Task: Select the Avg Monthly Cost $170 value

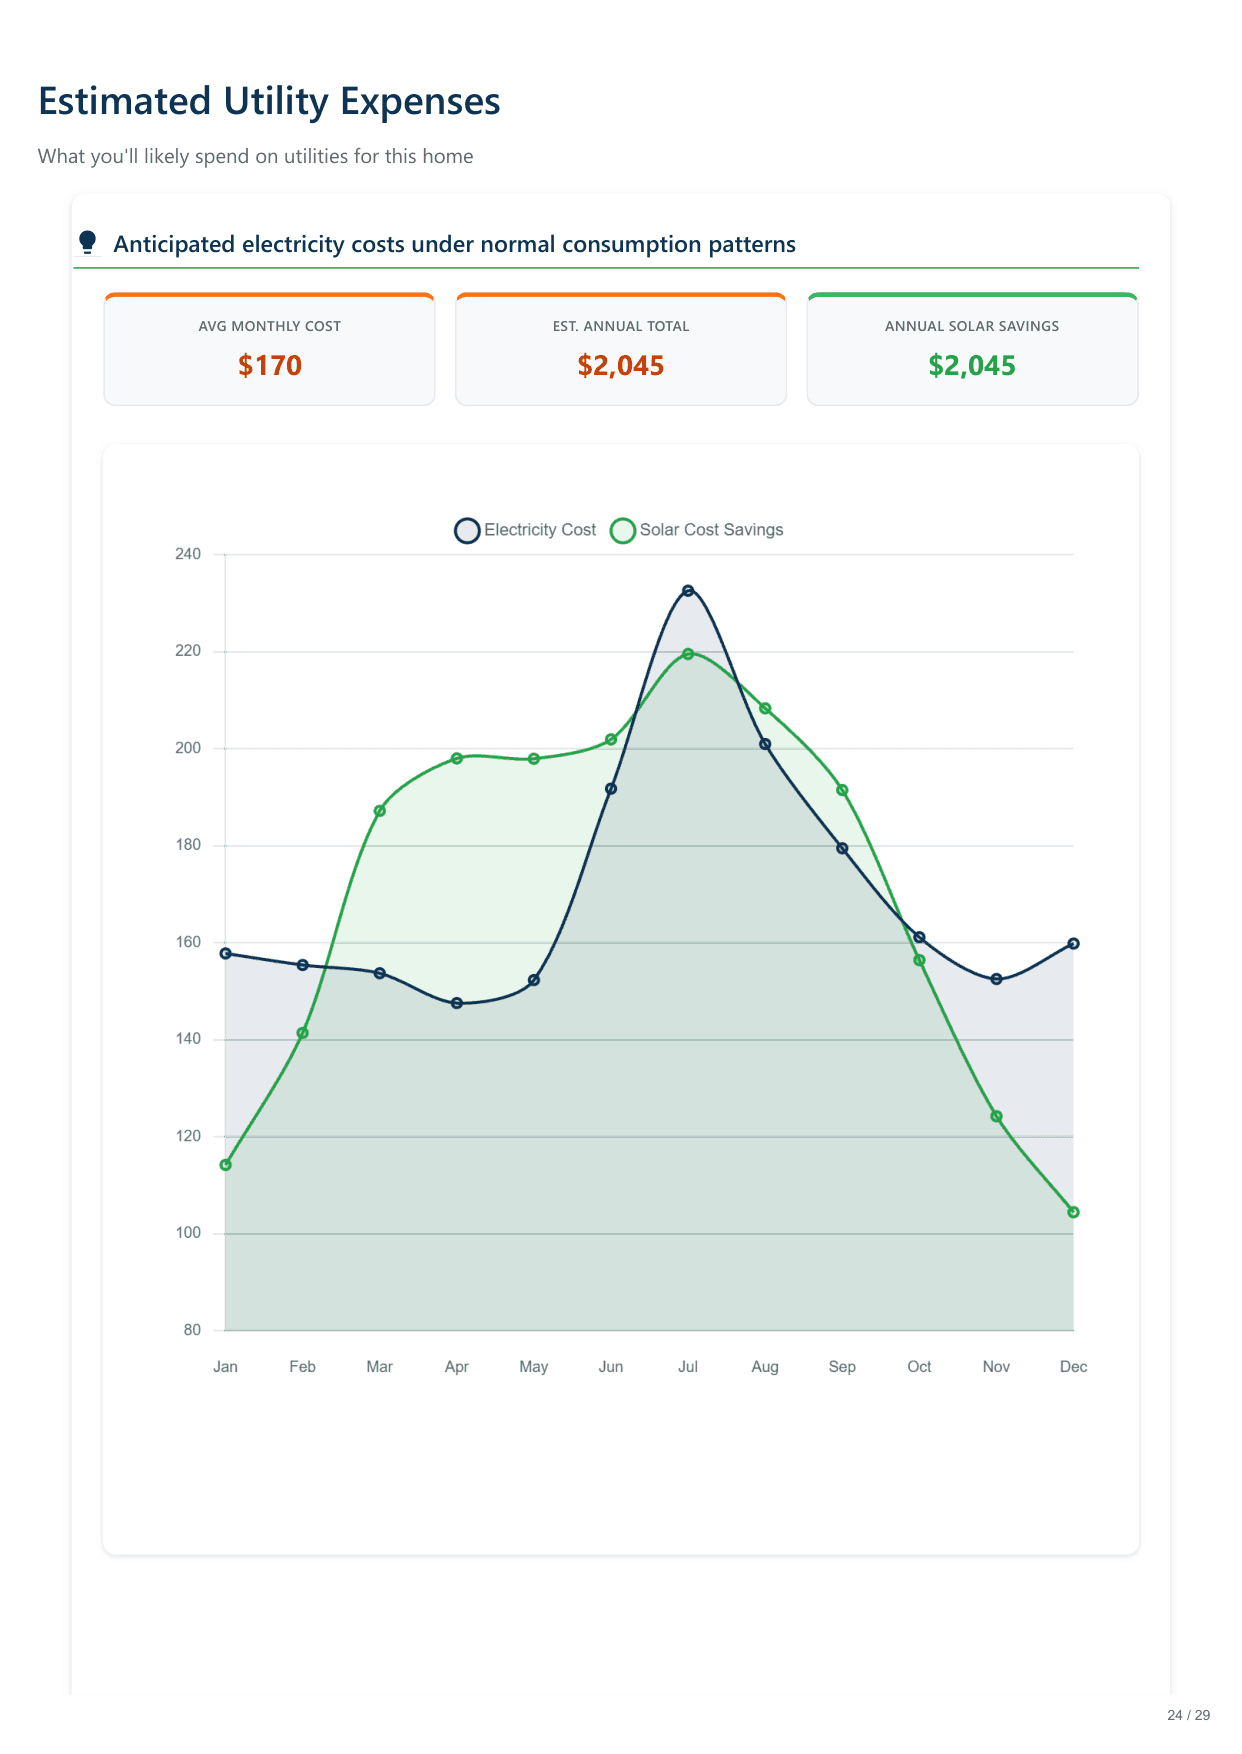Action: (x=270, y=366)
